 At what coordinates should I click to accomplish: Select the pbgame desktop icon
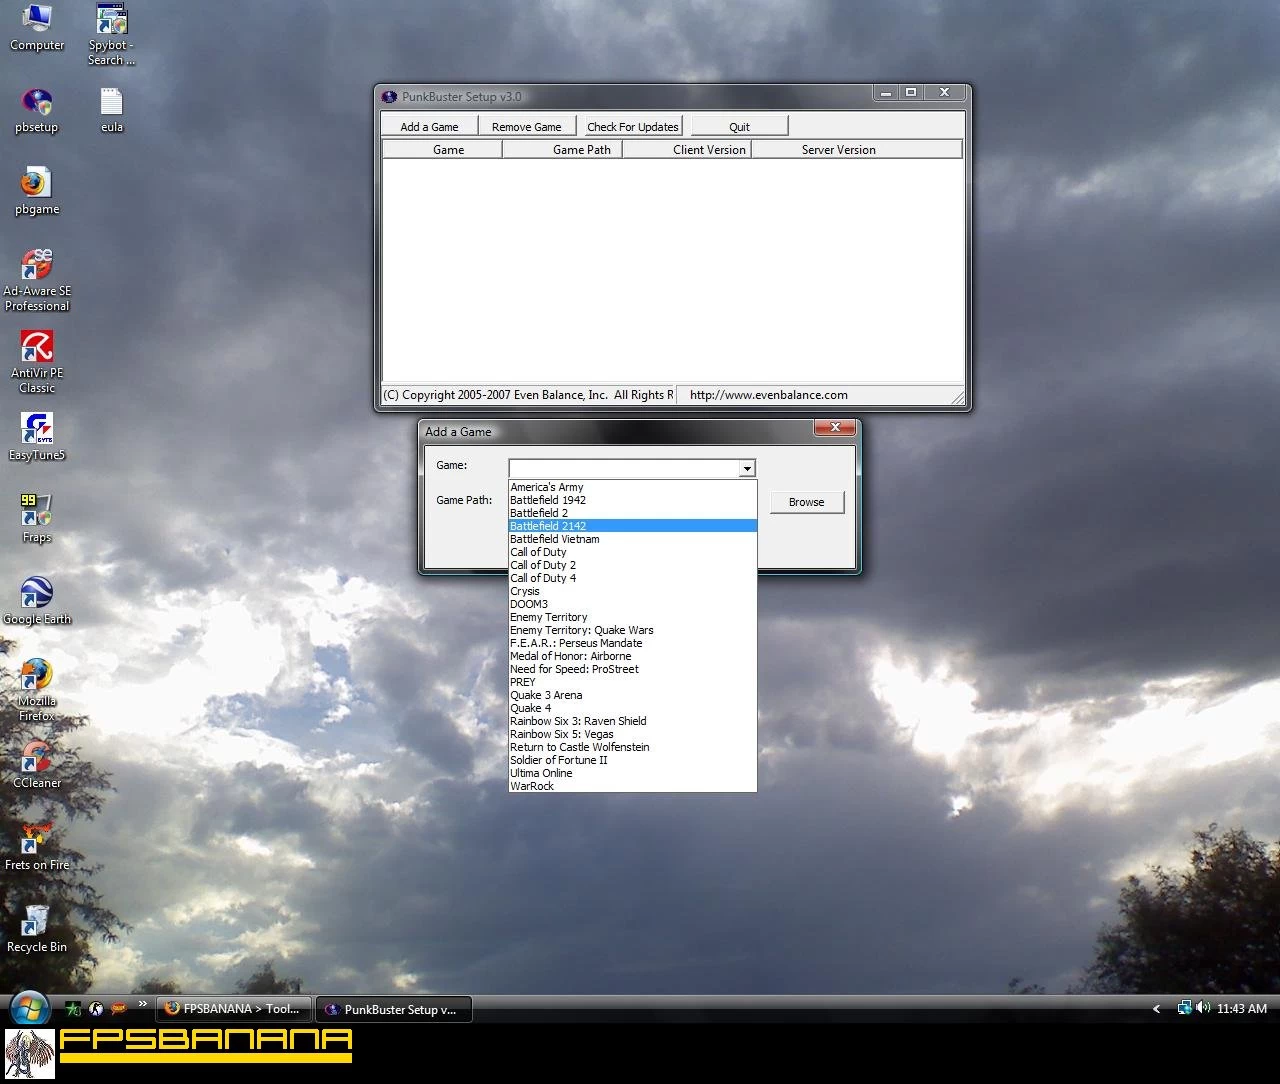click(x=37, y=192)
